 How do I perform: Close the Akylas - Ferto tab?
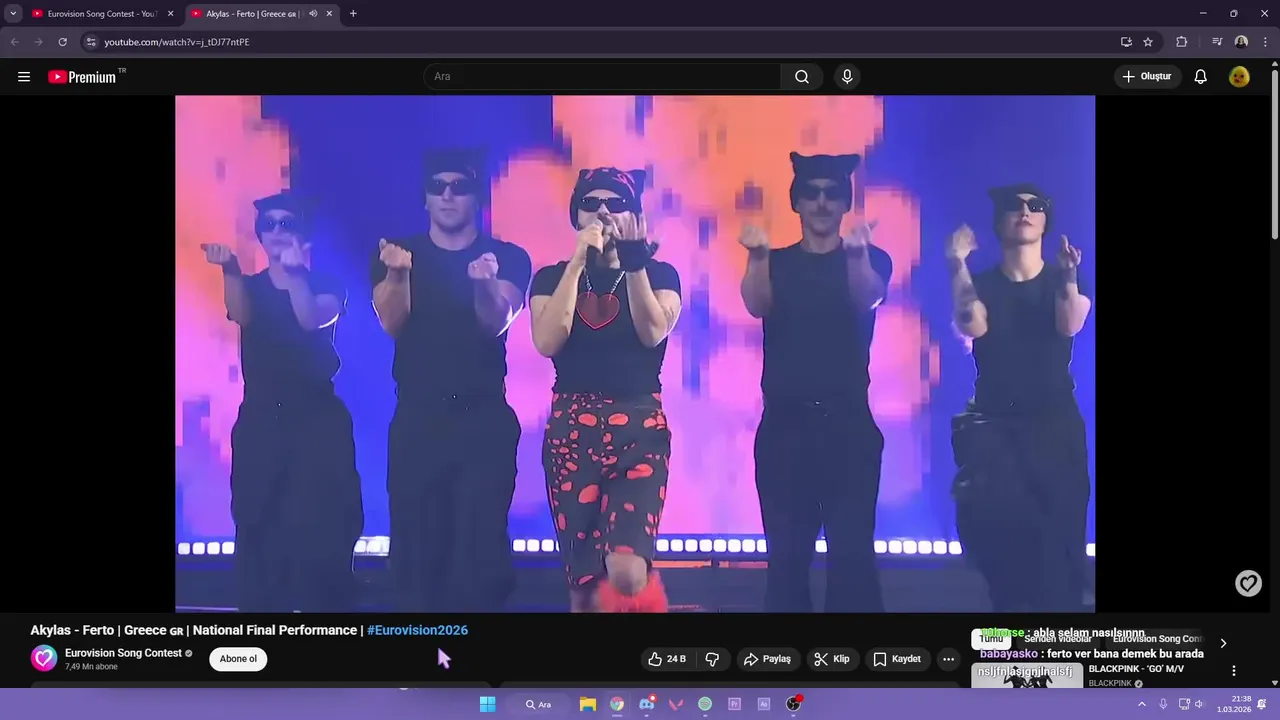tap(329, 14)
